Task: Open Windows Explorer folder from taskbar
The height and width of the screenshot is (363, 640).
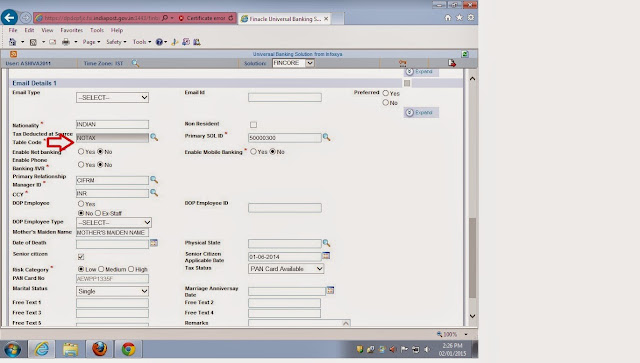Action: pos(70,350)
